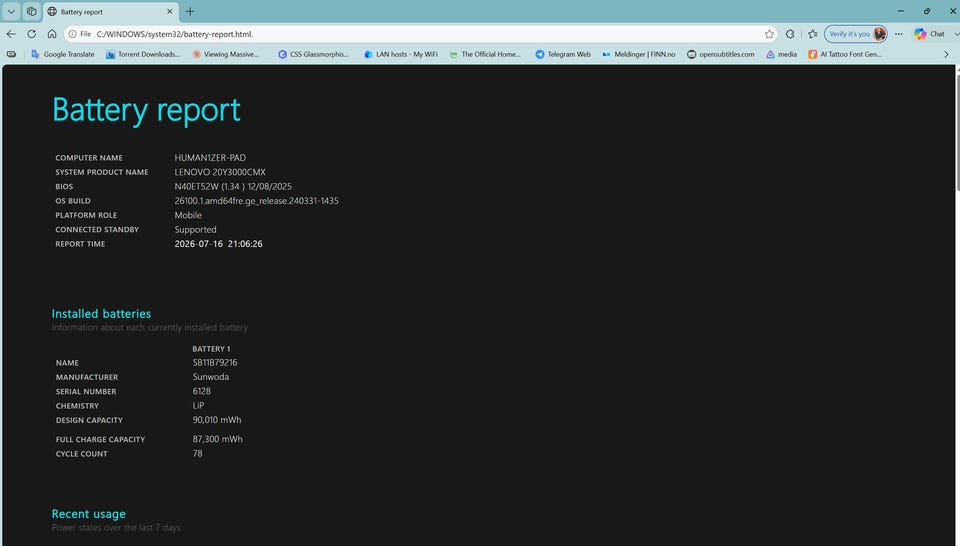Click platform role value Mobile

[188, 215]
